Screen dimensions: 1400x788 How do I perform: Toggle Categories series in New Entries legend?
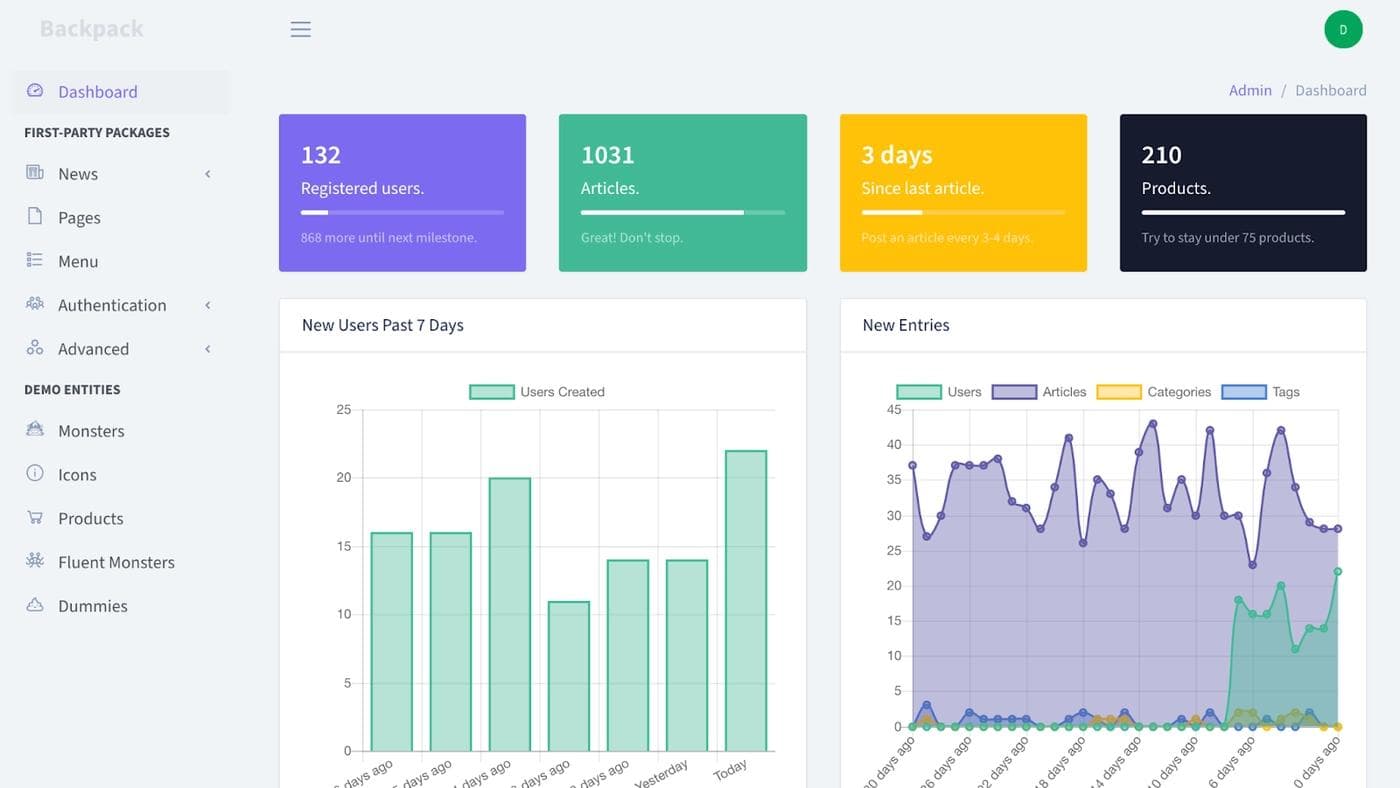[1154, 392]
